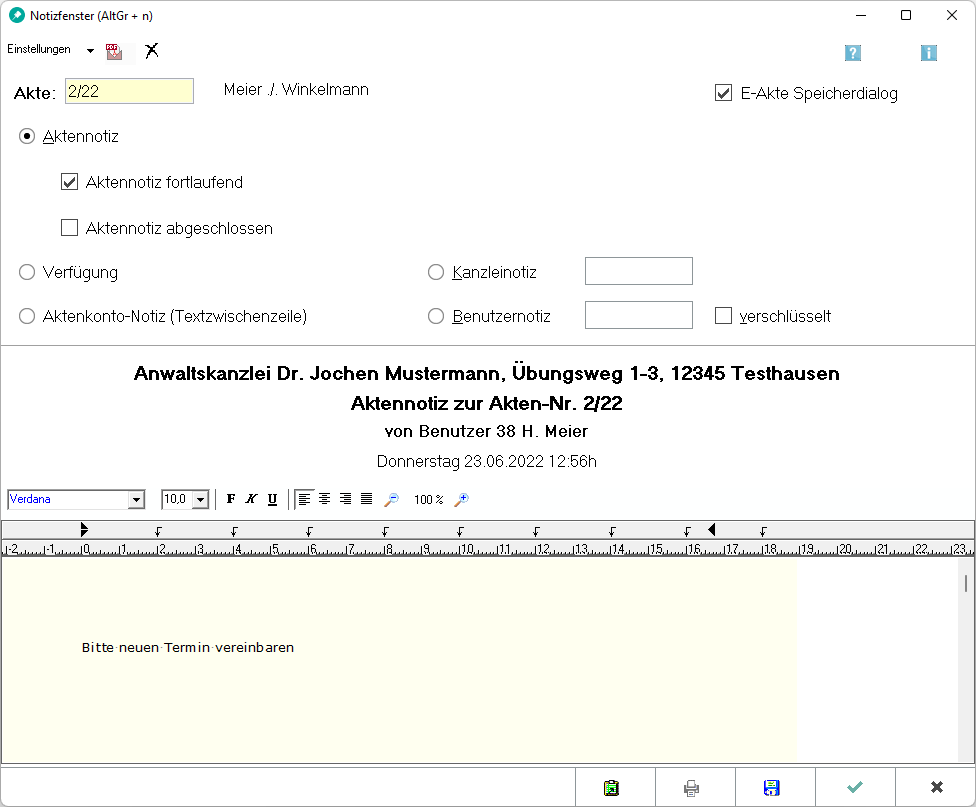The height and width of the screenshot is (807, 976).
Task: Cancel with the bottom X button
Action: [x=936, y=788]
